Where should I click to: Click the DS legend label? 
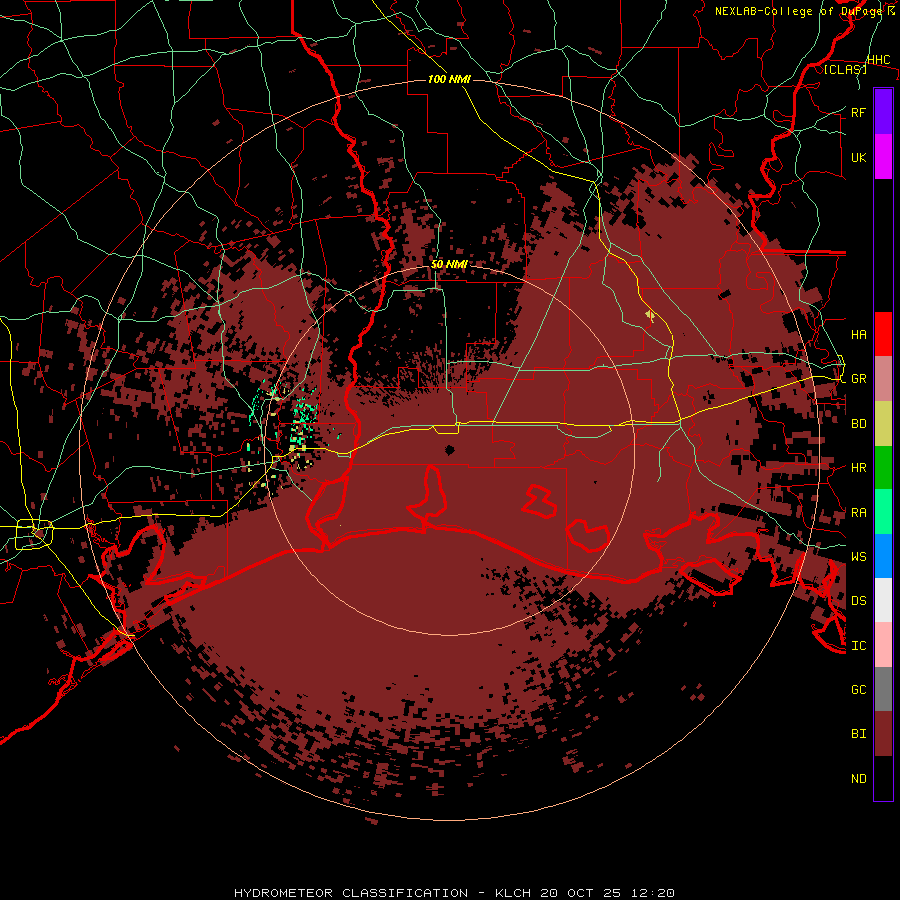coord(858,600)
